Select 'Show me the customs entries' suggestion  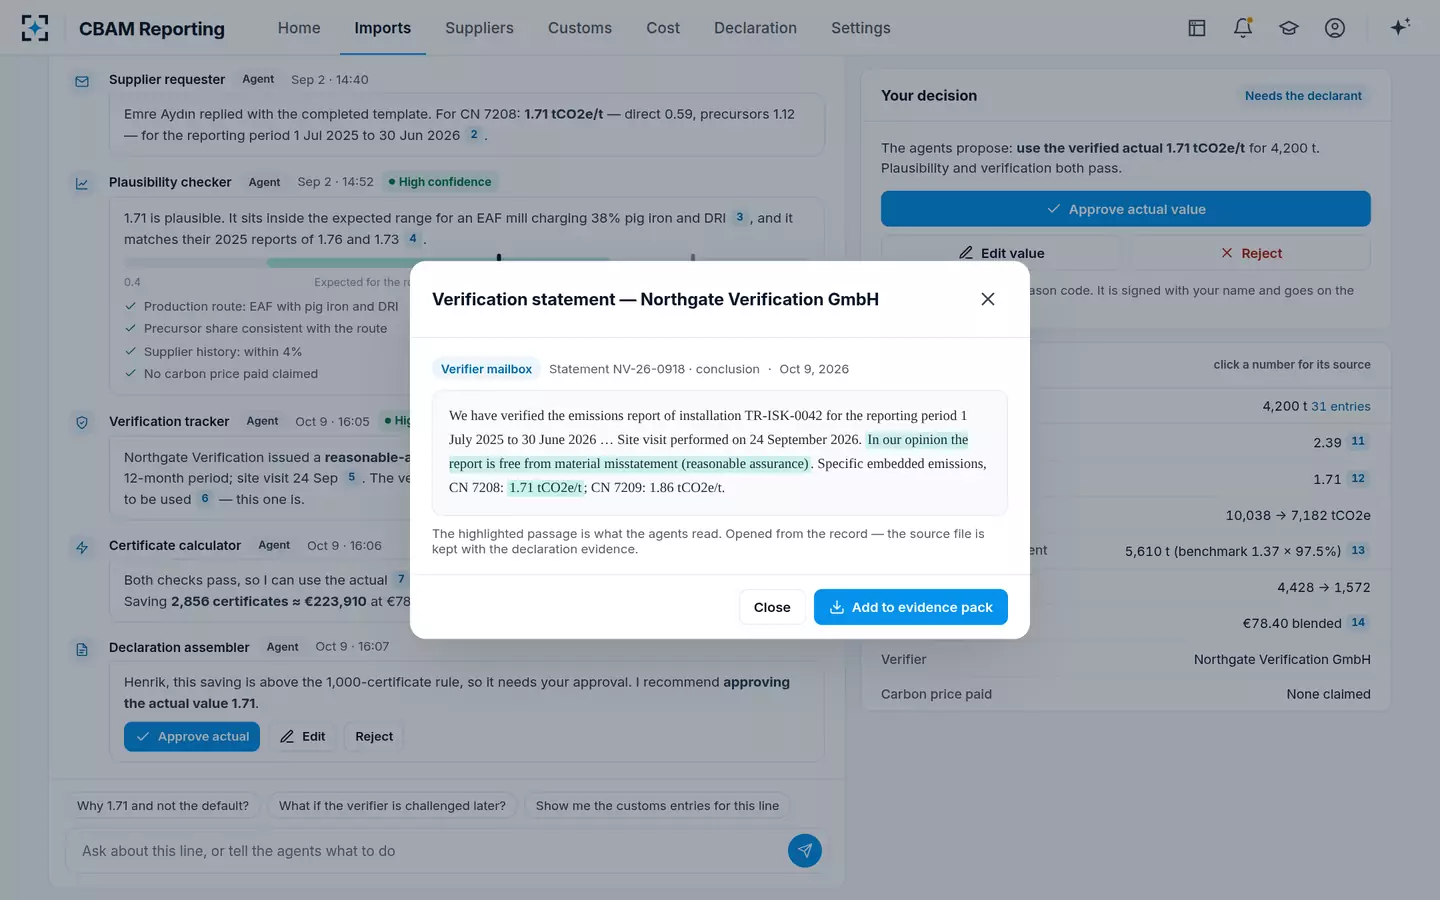click(657, 806)
